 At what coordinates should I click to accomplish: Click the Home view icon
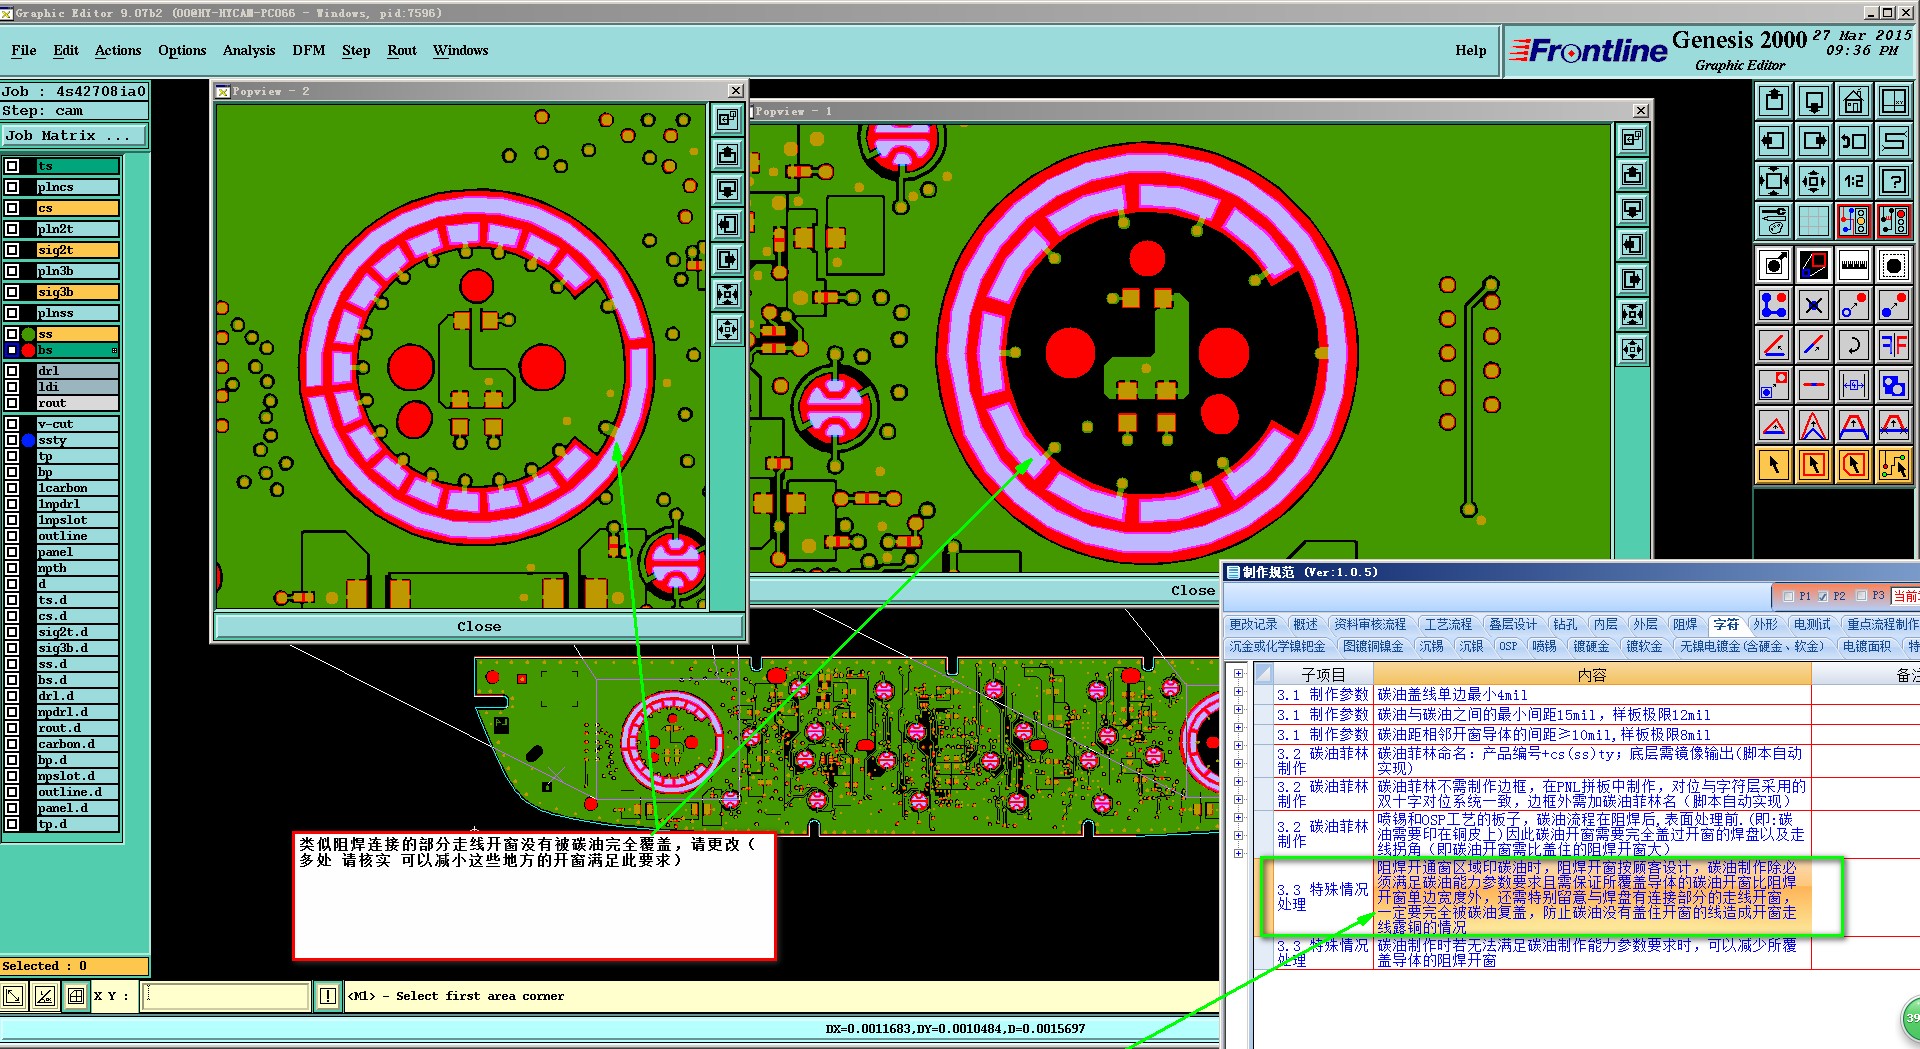pyautogui.click(x=1854, y=101)
